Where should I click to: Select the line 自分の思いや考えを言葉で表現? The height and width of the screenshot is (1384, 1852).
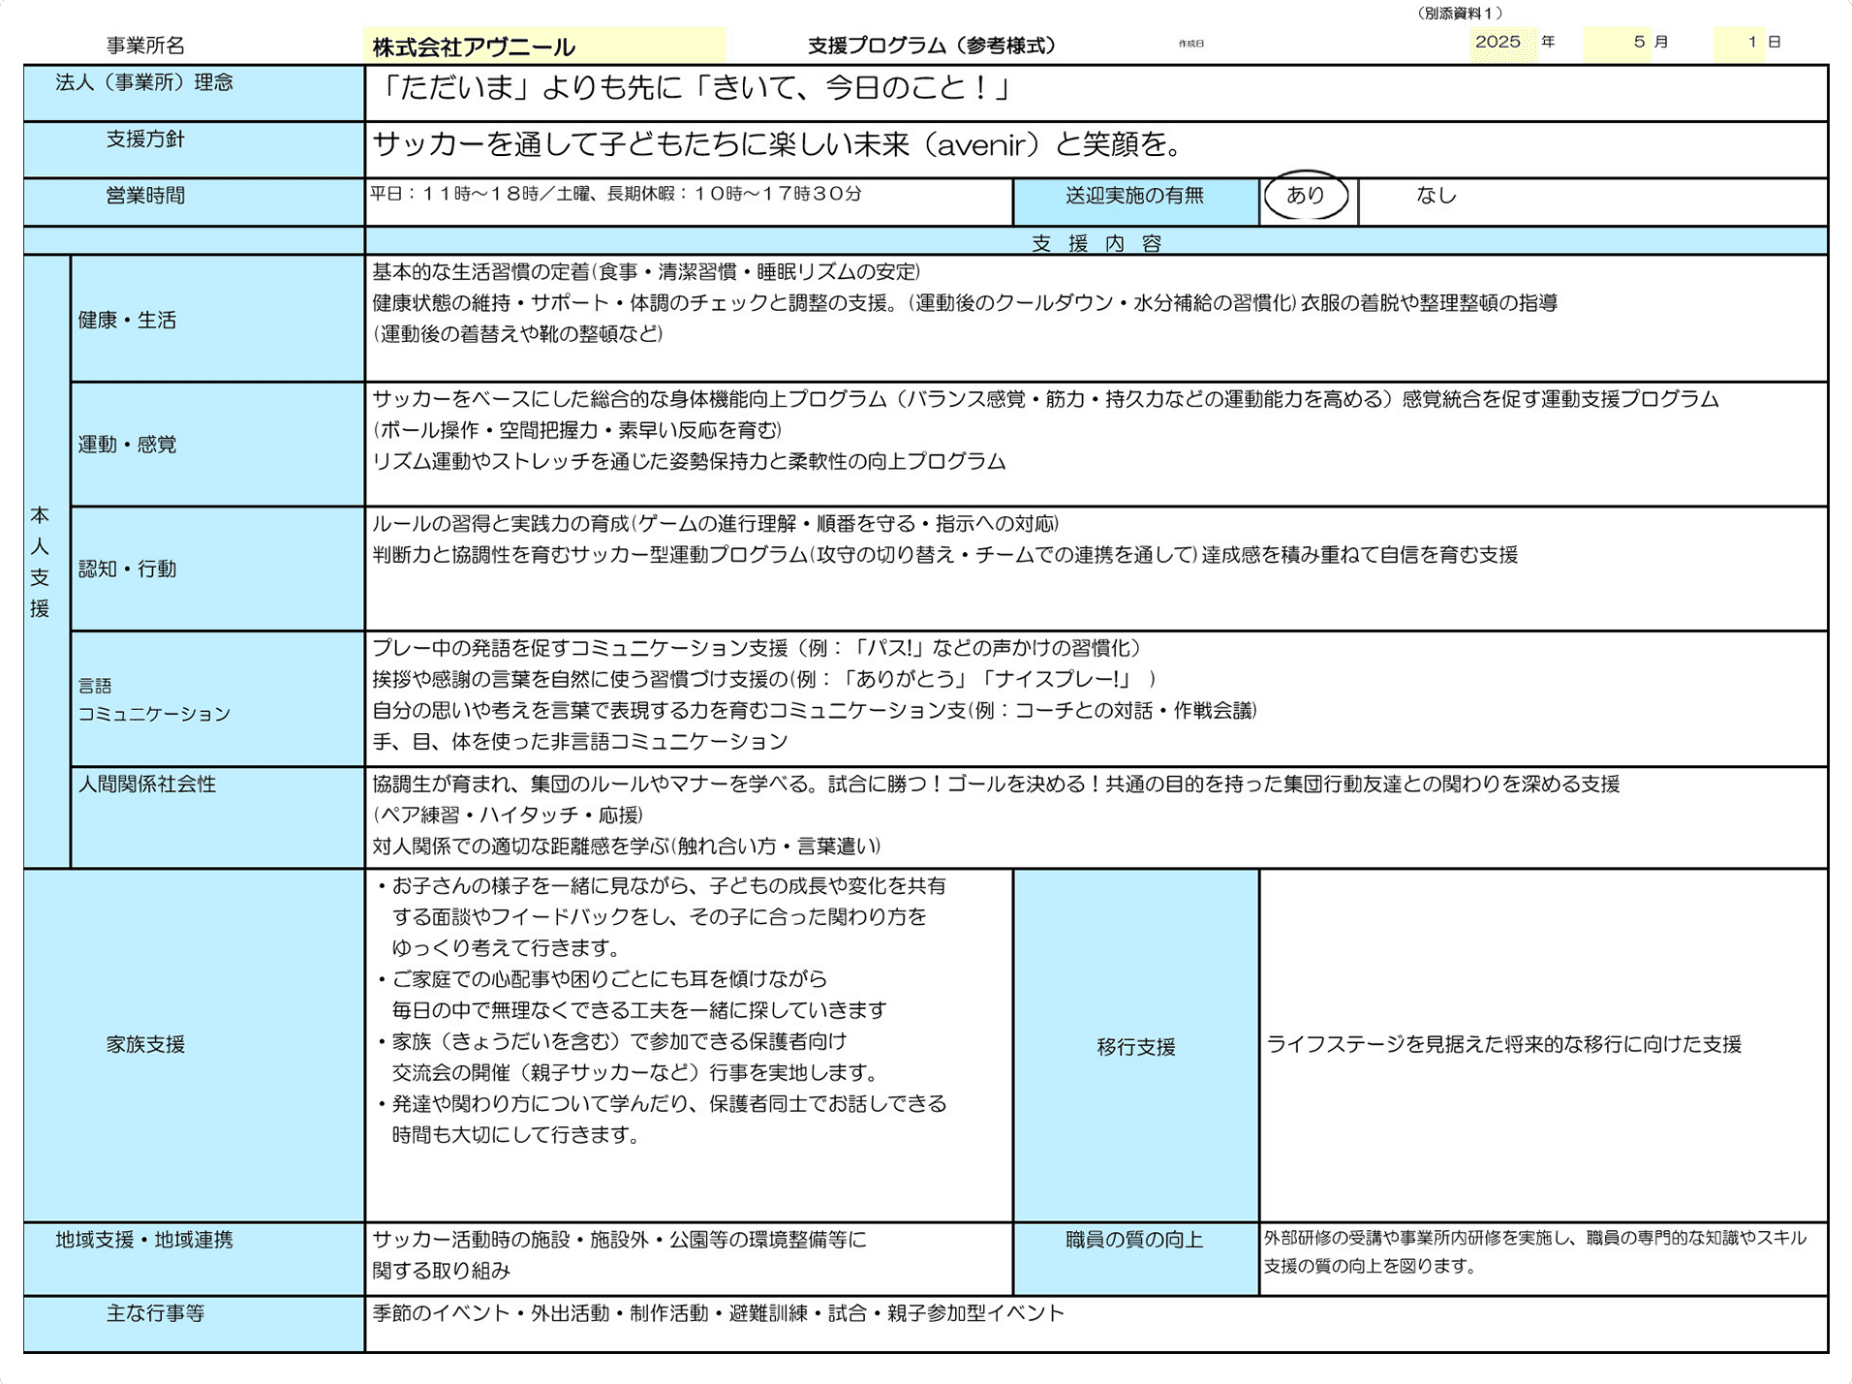click(815, 710)
